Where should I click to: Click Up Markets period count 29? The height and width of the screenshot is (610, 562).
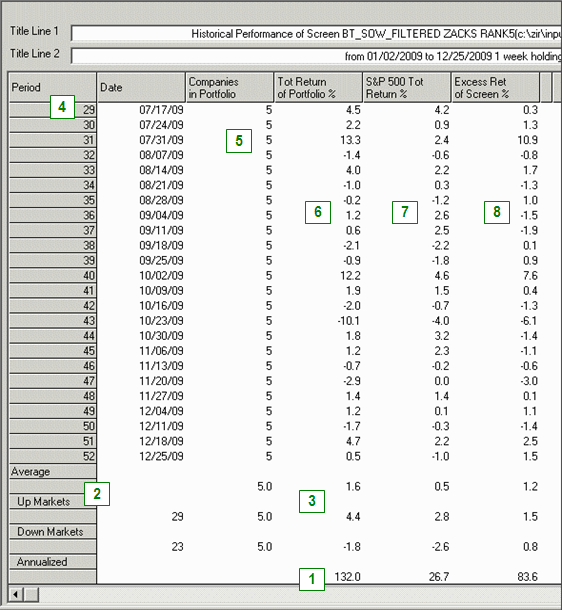[x=177, y=517]
